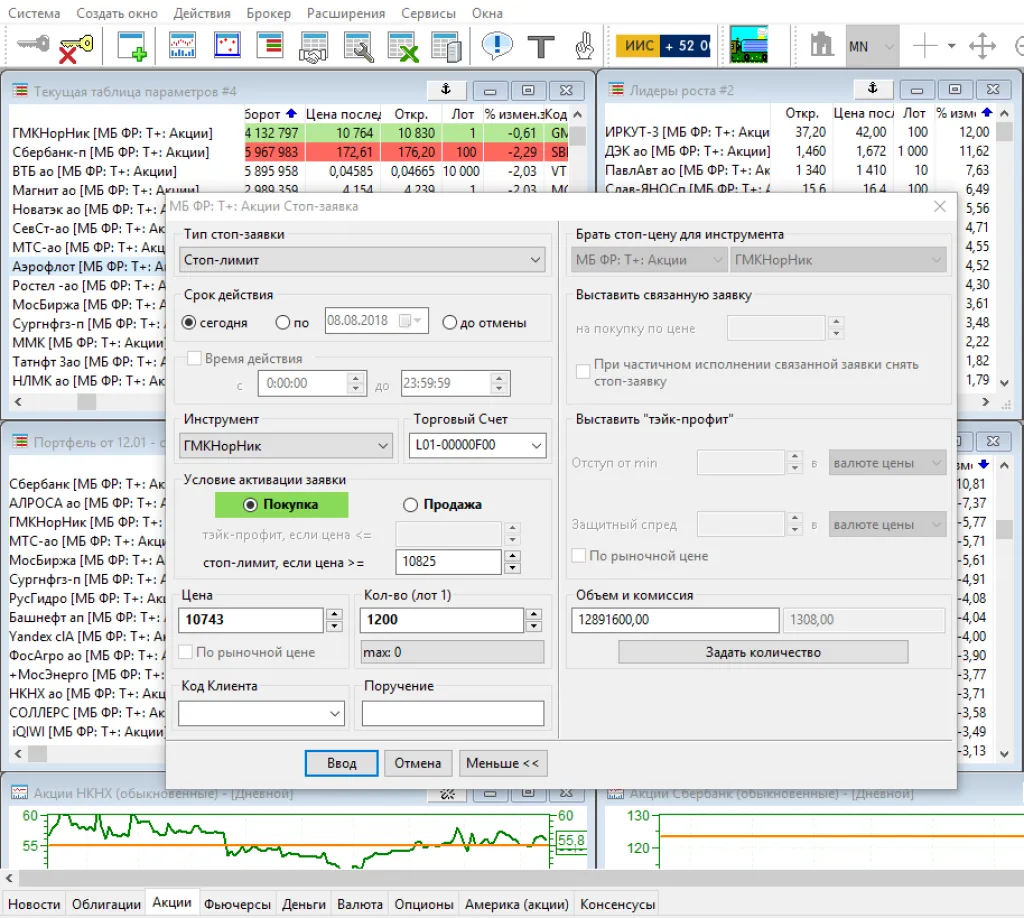Click the 'Задать количество' button
This screenshot has height=918, width=1024.
pyautogui.click(x=762, y=652)
